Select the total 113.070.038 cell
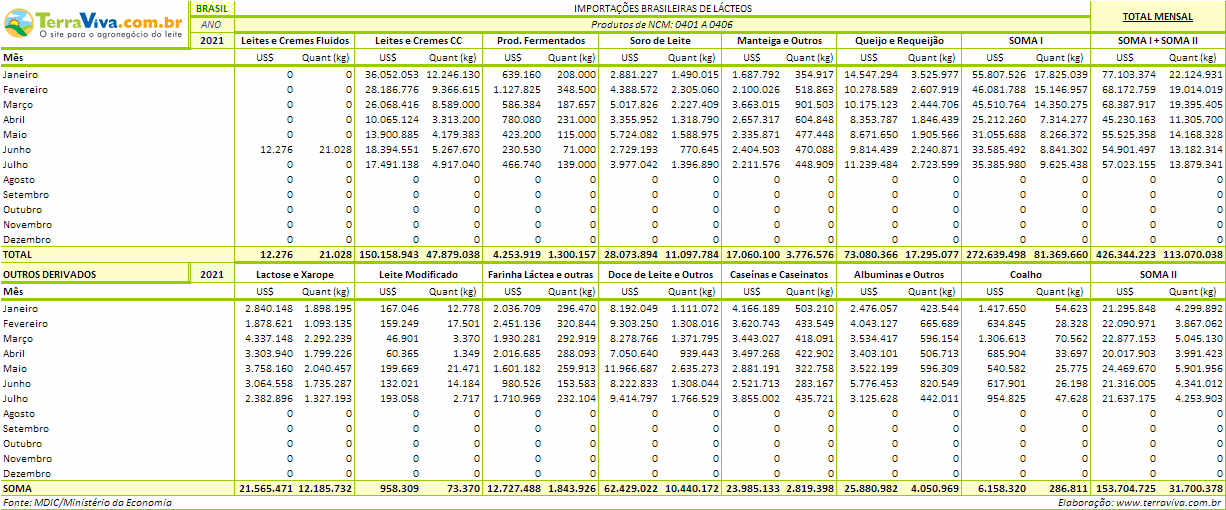 pos(1192,255)
